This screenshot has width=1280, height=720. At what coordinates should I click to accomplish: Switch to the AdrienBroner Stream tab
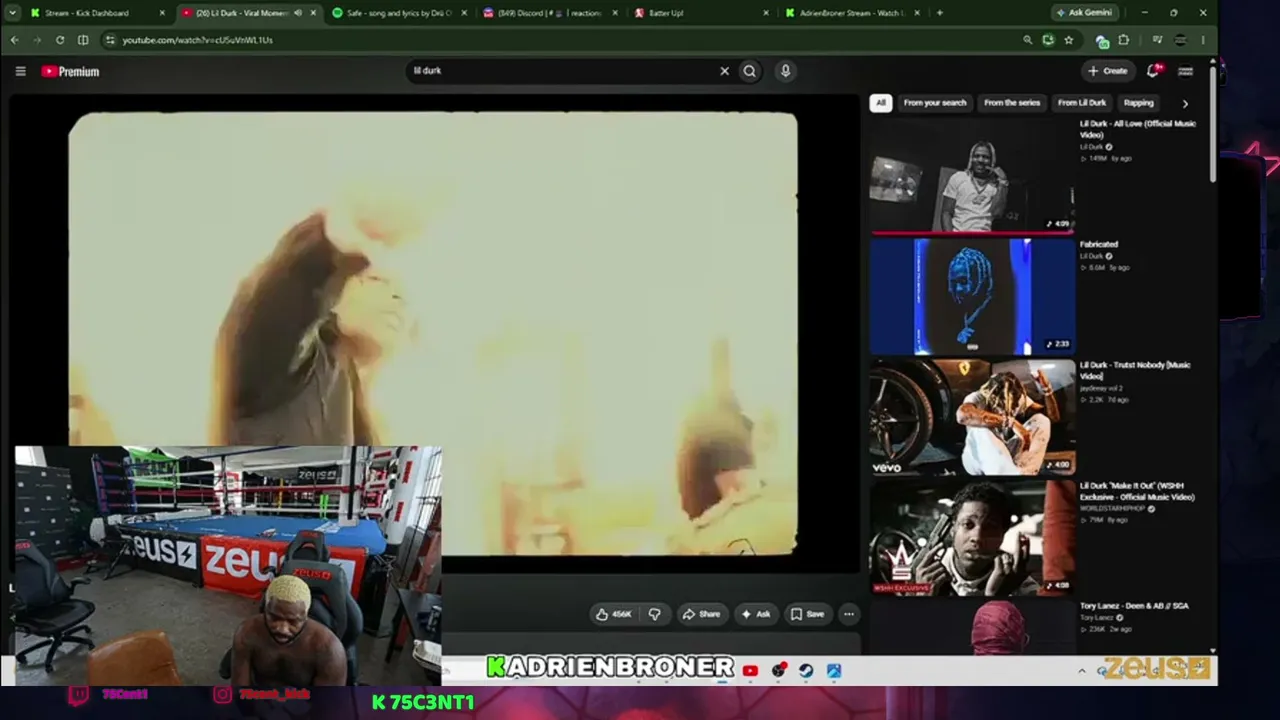851,13
